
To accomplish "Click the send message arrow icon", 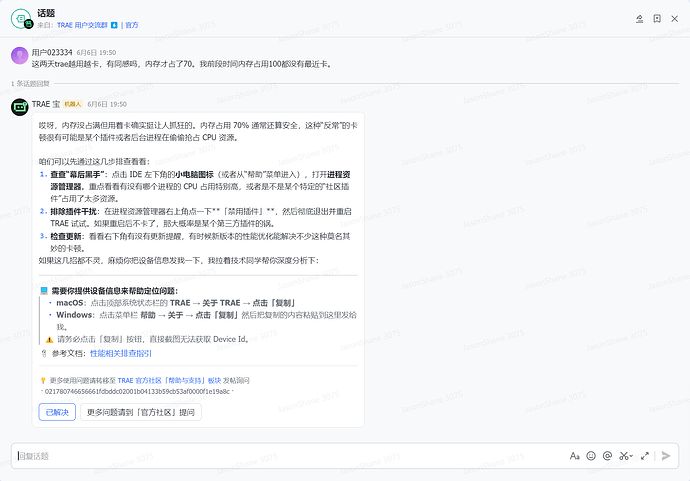I will click(666, 456).
